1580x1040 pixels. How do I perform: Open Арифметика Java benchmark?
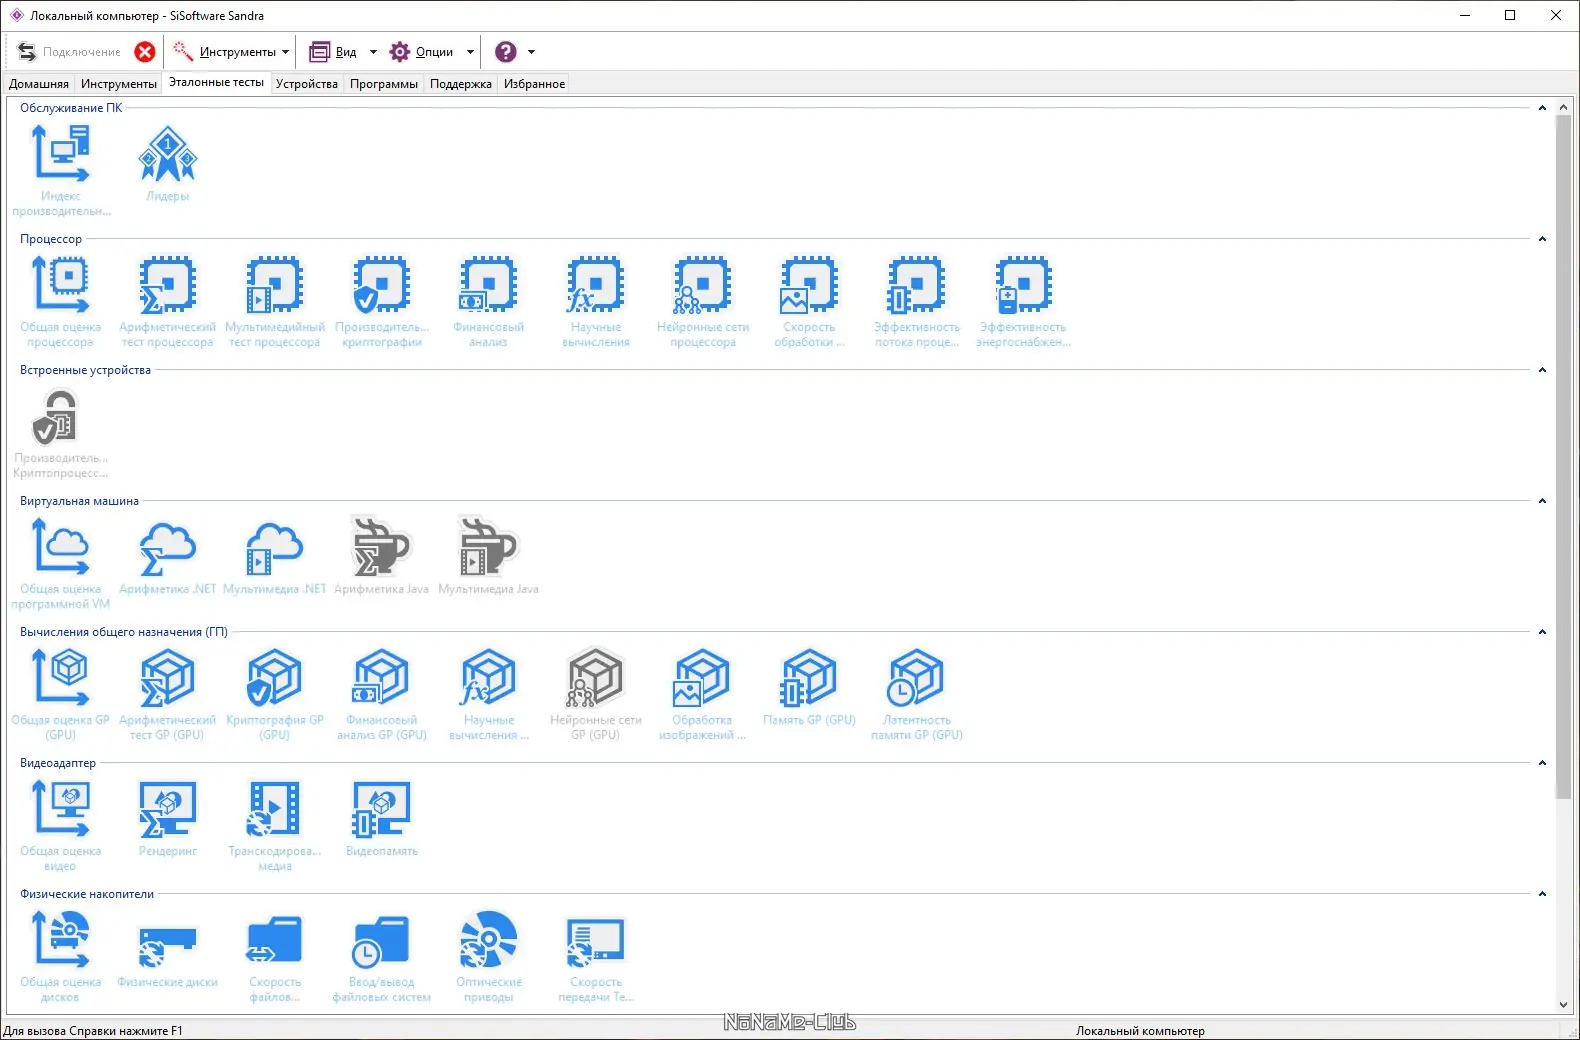382,556
